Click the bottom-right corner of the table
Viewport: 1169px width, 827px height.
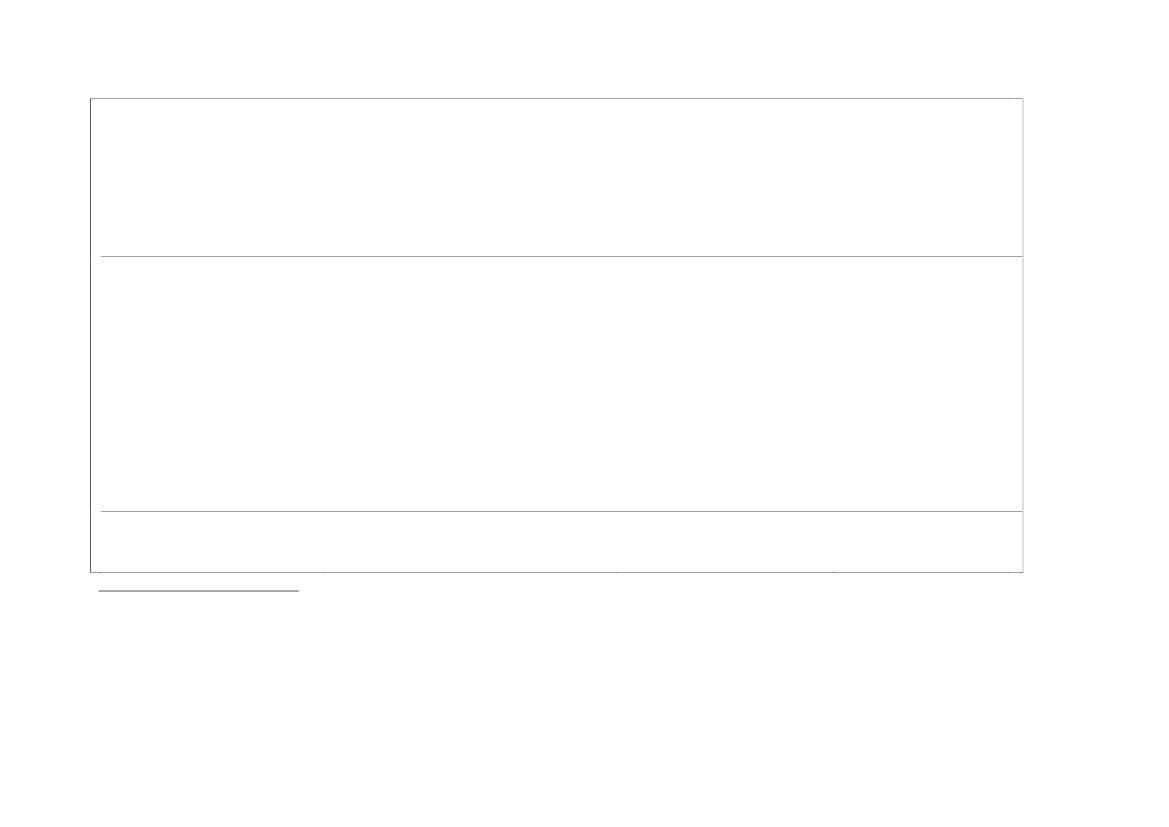1023,572
